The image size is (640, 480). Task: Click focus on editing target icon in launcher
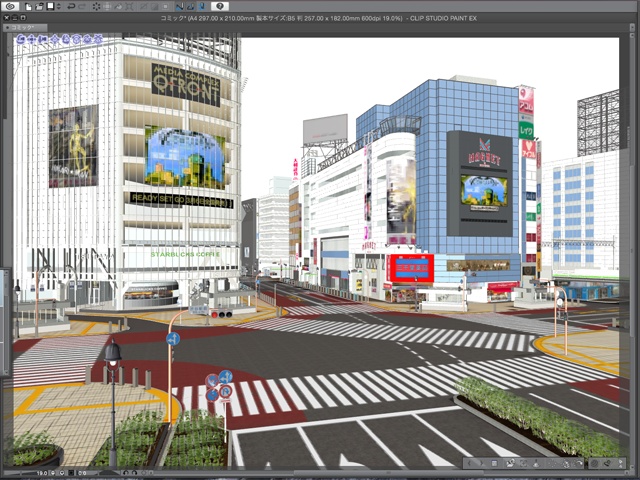pos(524,463)
